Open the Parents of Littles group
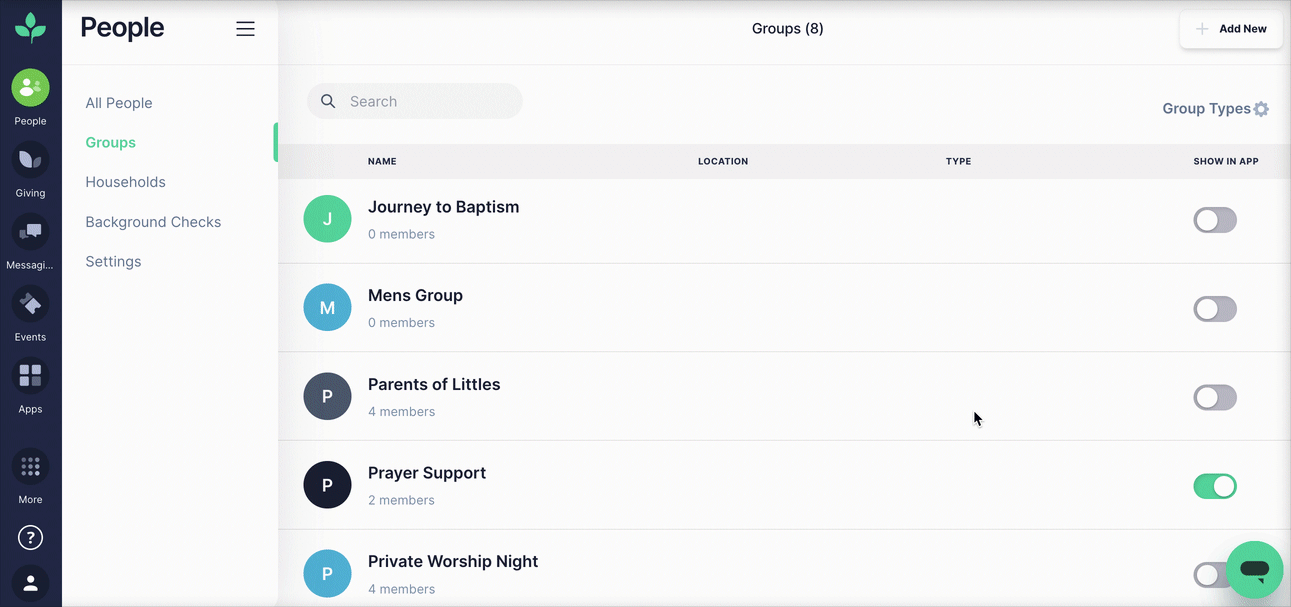 tap(434, 385)
